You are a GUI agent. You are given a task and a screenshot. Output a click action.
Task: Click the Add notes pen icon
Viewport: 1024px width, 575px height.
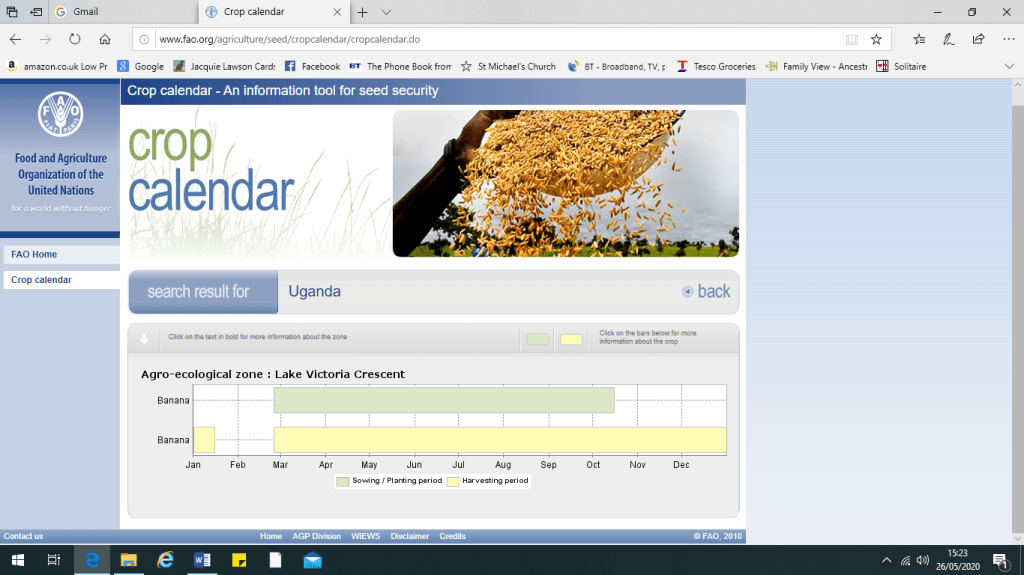948,39
